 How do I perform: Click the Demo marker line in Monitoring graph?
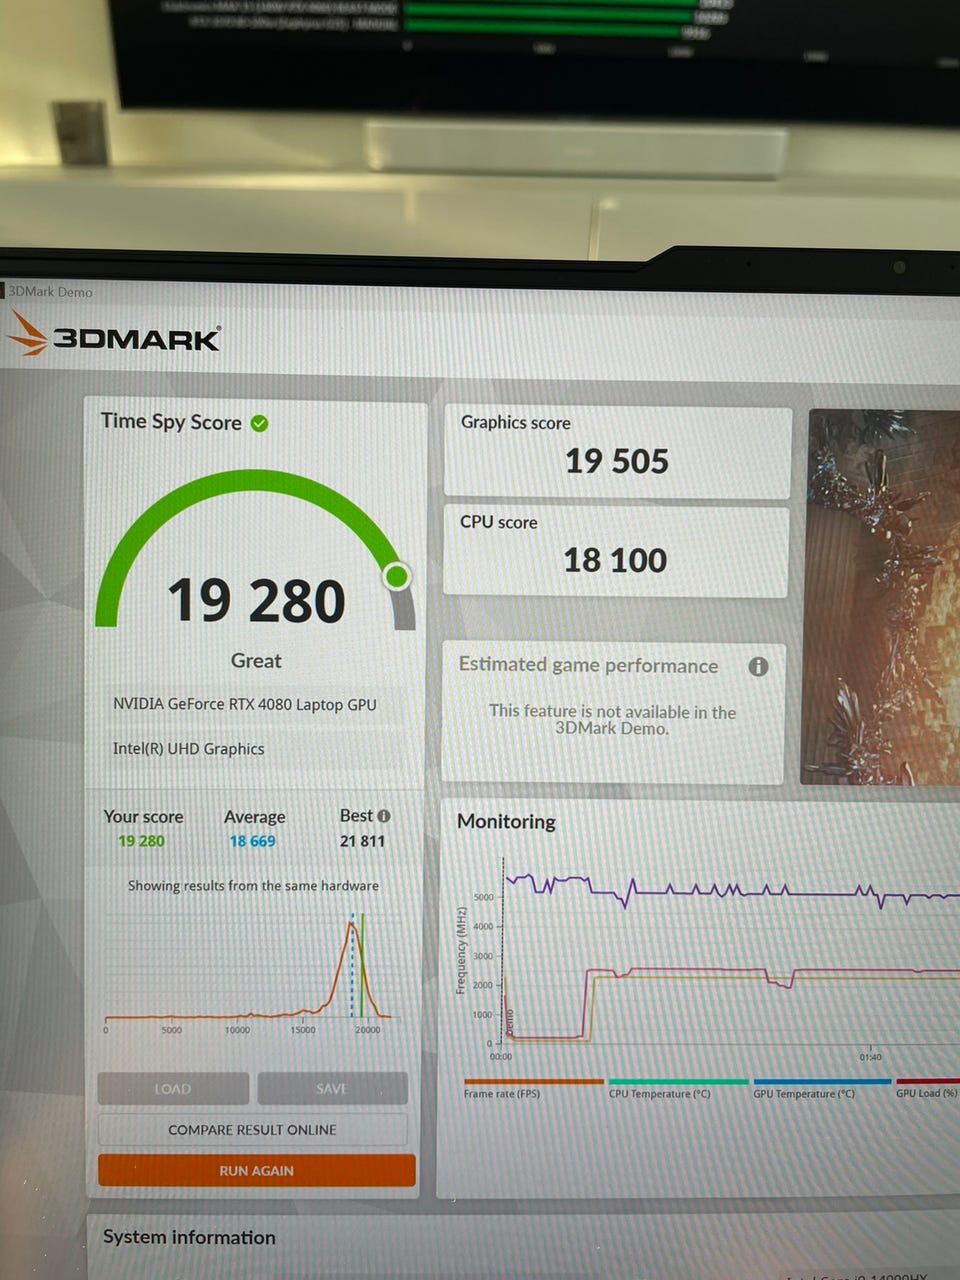[504, 950]
